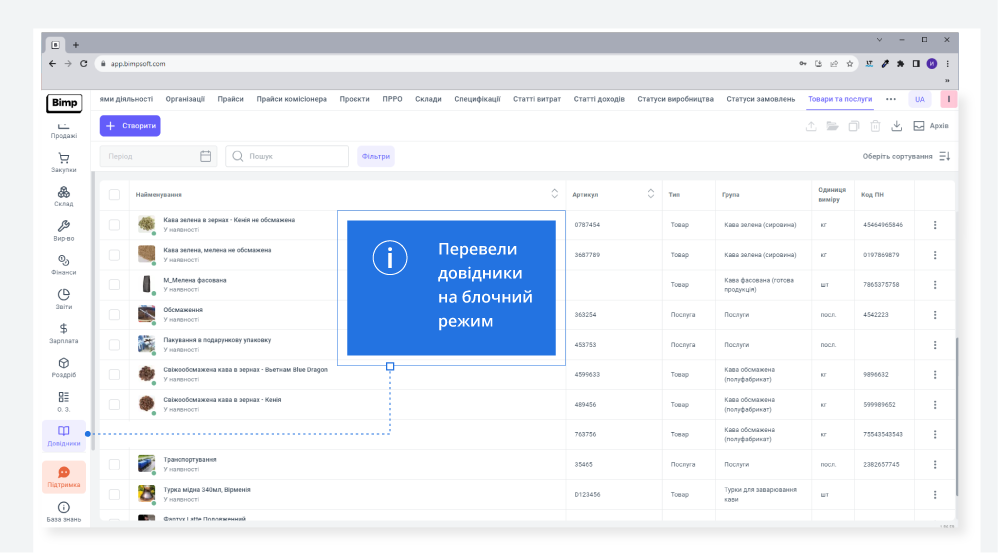Open the Статті витрат tab
Image resolution: width=1000 pixels, height=554 pixels.
coord(537,99)
